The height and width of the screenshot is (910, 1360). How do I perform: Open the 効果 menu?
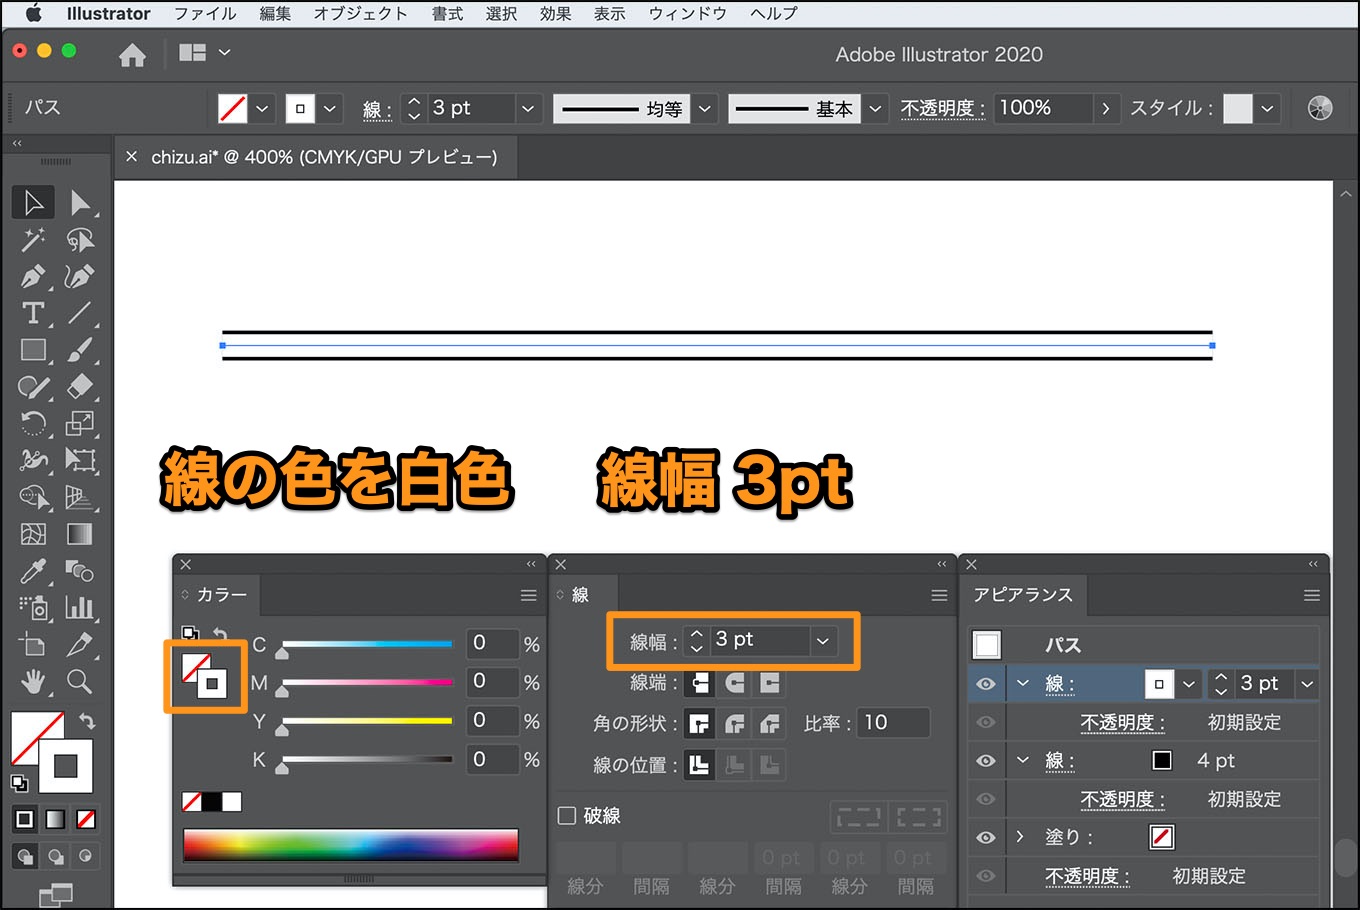point(555,14)
